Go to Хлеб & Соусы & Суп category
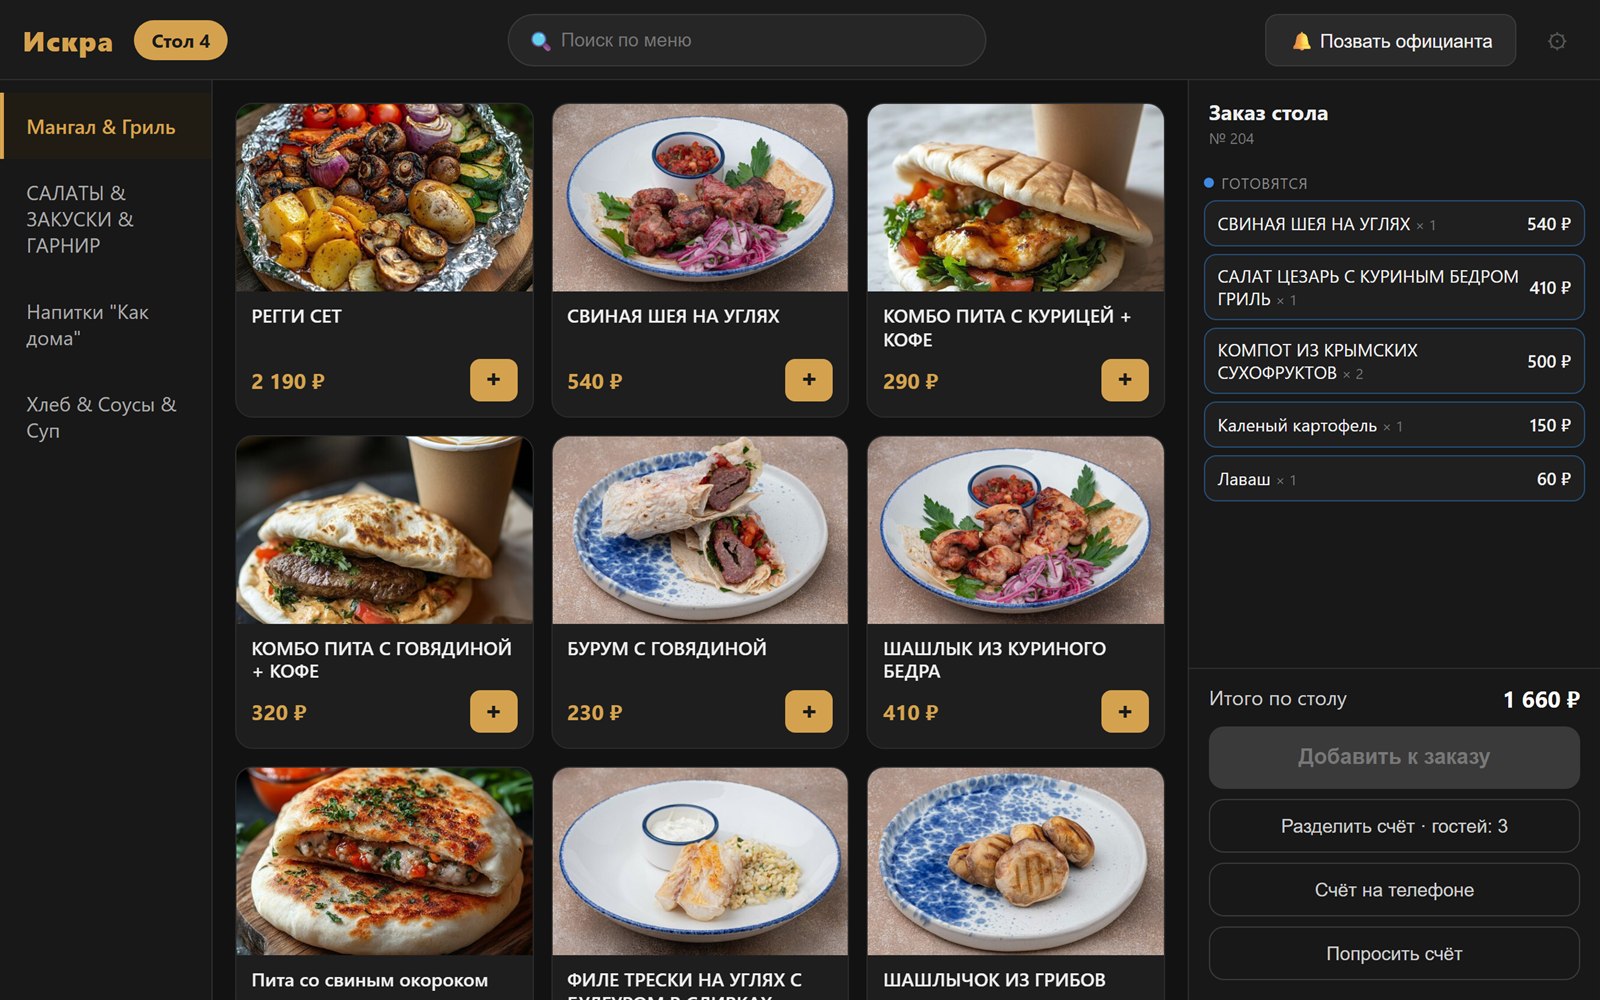Viewport: 1600px width, 1000px height. 106,417
